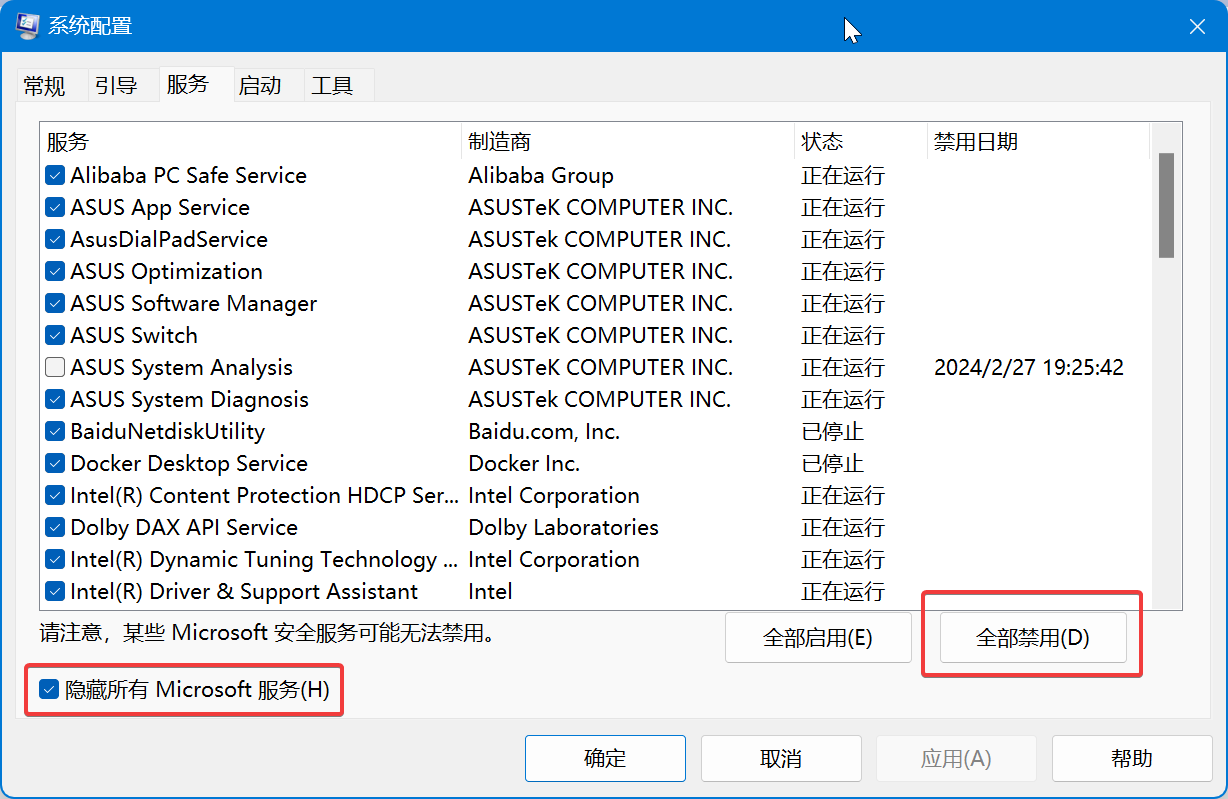This screenshot has width=1228, height=799.
Task: Close the 系统配置 window
Action: (1197, 26)
